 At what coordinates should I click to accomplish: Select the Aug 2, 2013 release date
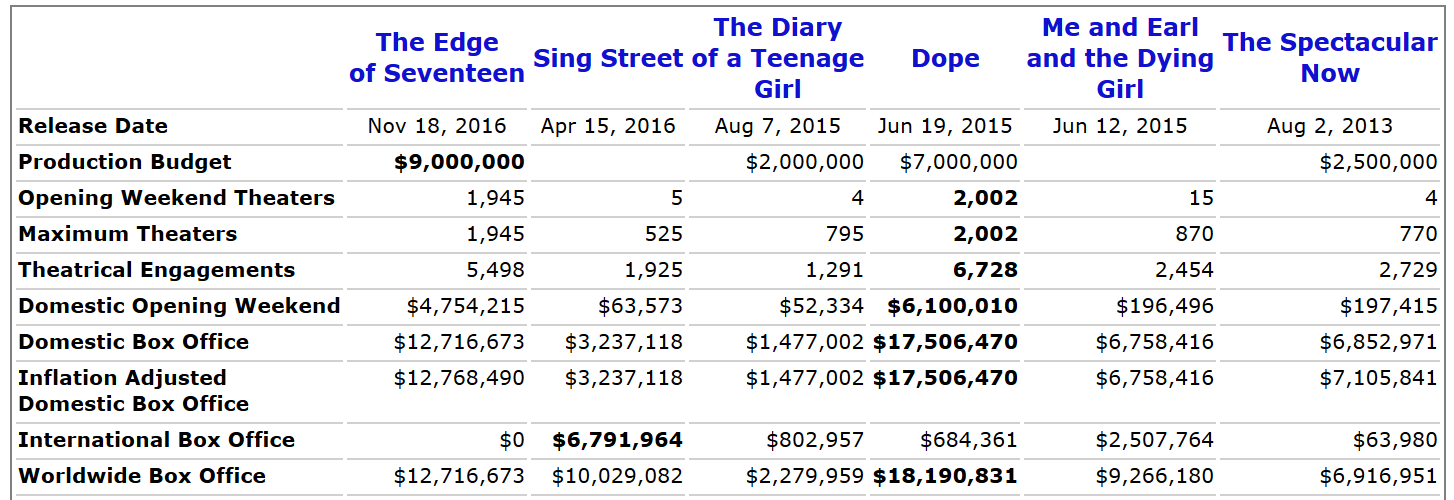point(1329,126)
